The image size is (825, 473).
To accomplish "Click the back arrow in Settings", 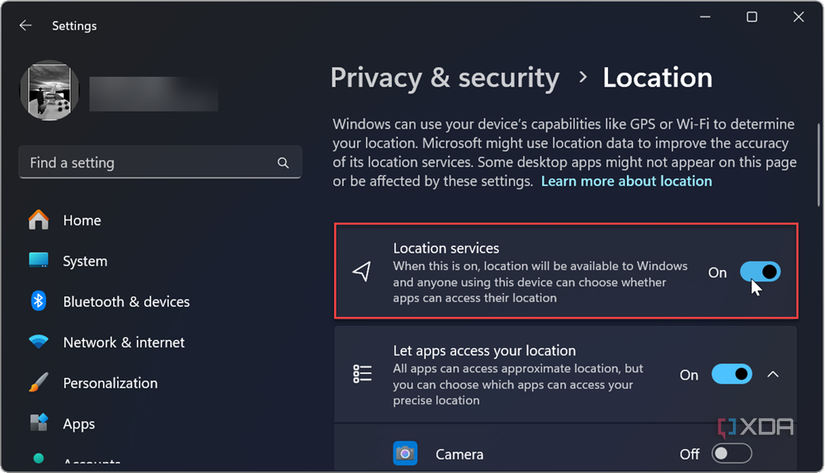I will pos(26,25).
